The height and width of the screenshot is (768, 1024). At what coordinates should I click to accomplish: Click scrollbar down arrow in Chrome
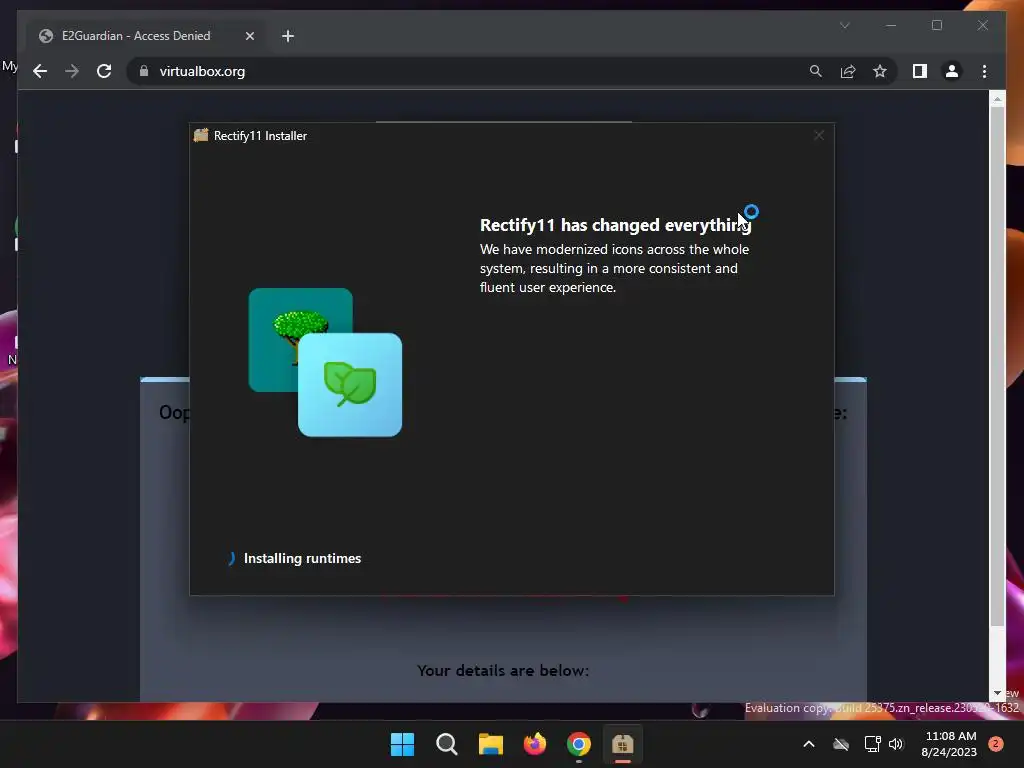pos(997,694)
